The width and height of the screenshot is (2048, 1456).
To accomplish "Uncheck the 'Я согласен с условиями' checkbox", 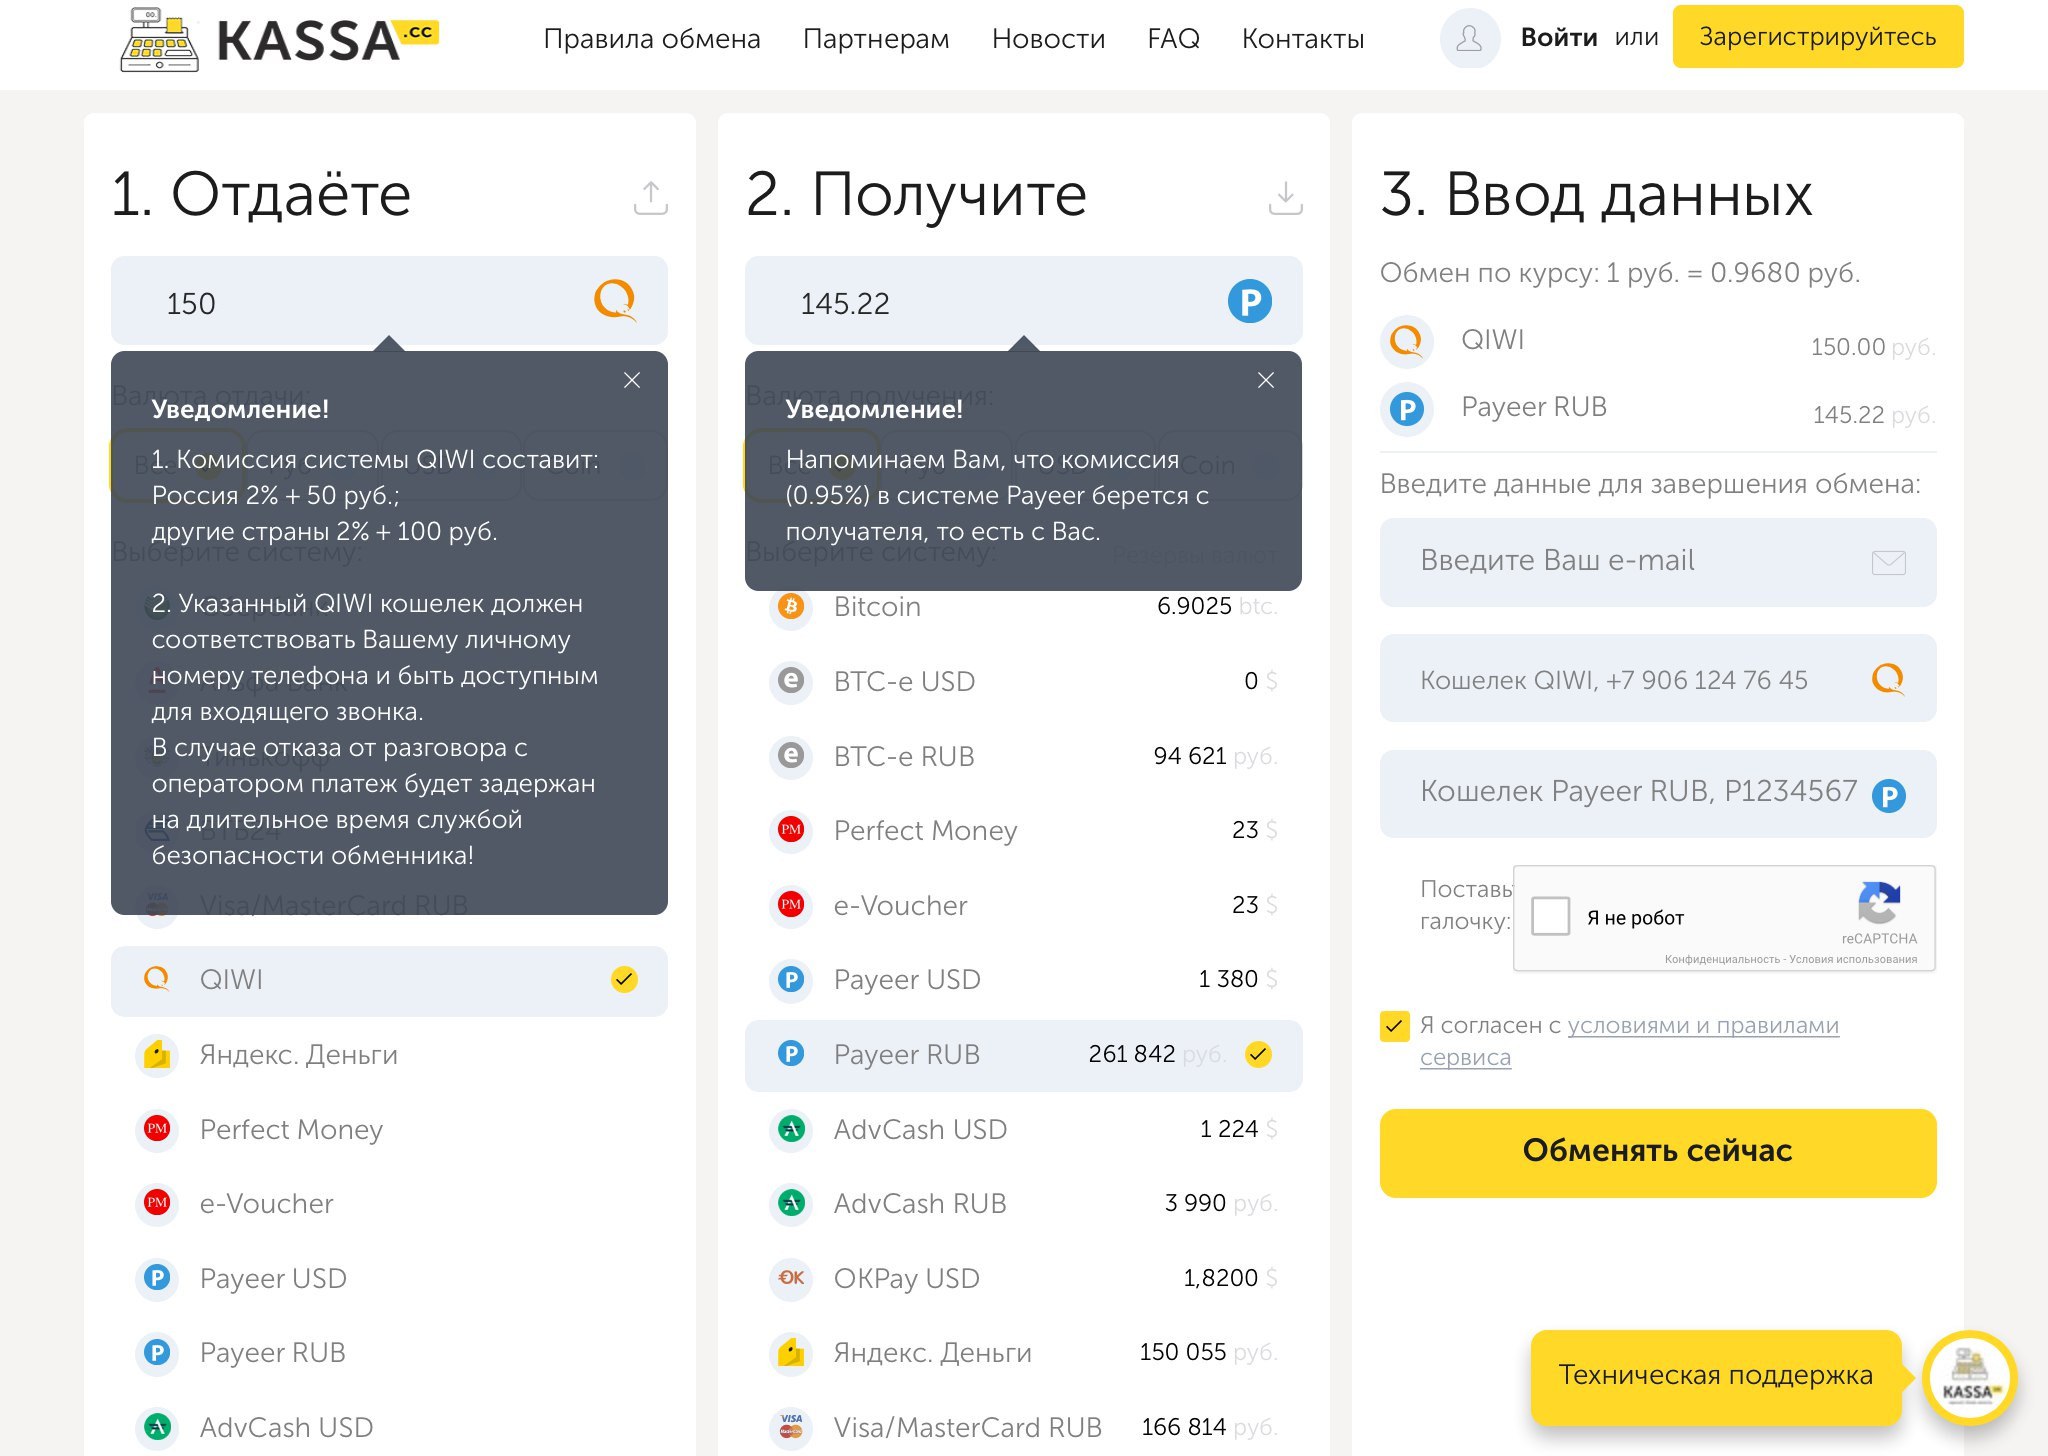I will point(1394,1026).
